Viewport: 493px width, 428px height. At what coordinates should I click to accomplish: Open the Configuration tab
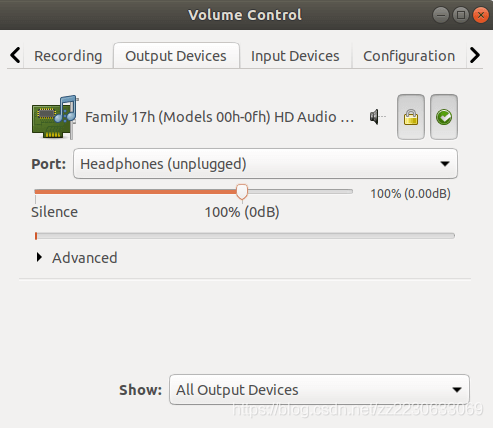coord(409,56)
